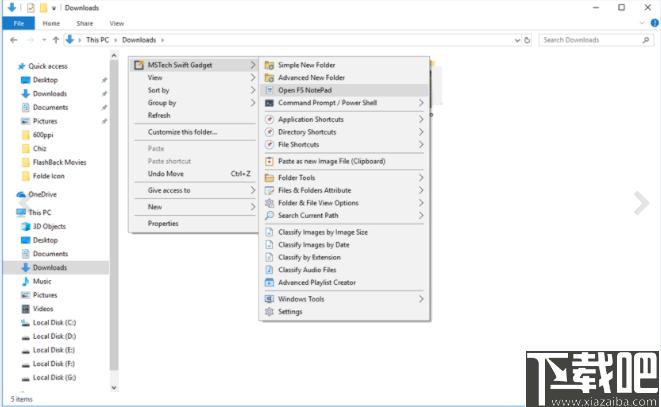Click the help icon at the ribbon's right
The width and height of the screenshot is (661, 407).
[x=655, y=23]
